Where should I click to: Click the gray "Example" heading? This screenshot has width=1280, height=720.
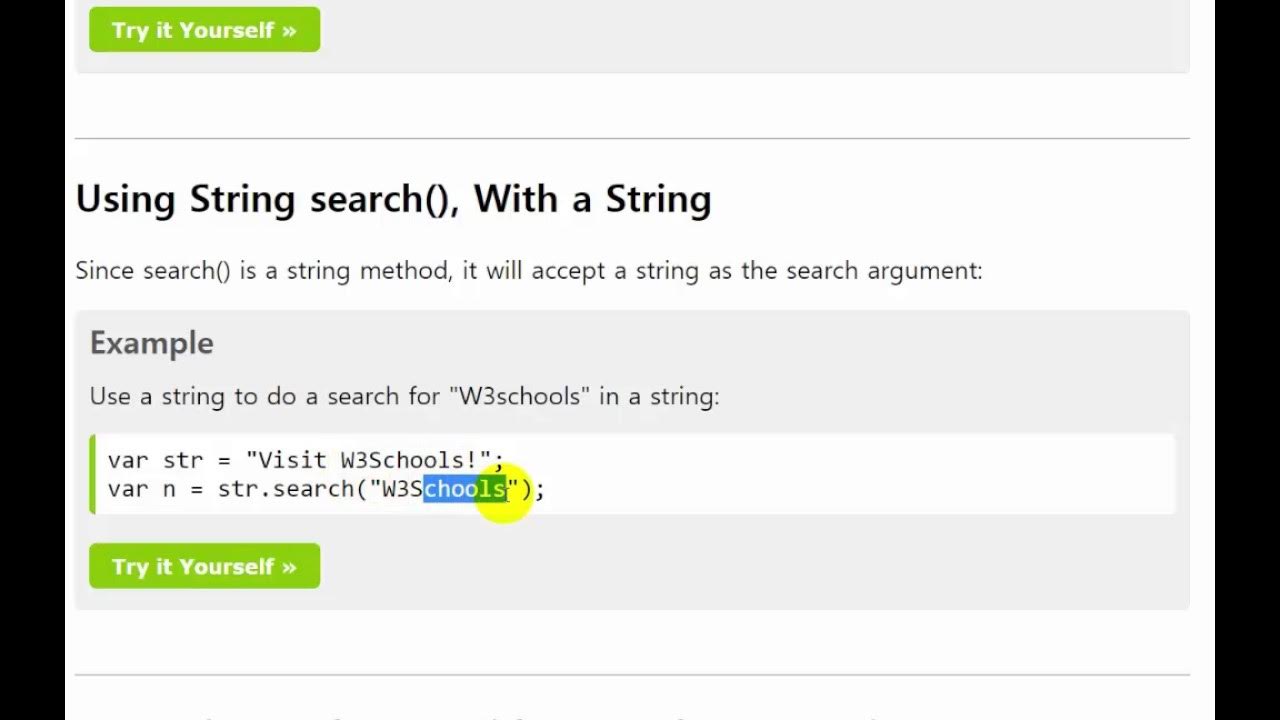coord(152,343)
